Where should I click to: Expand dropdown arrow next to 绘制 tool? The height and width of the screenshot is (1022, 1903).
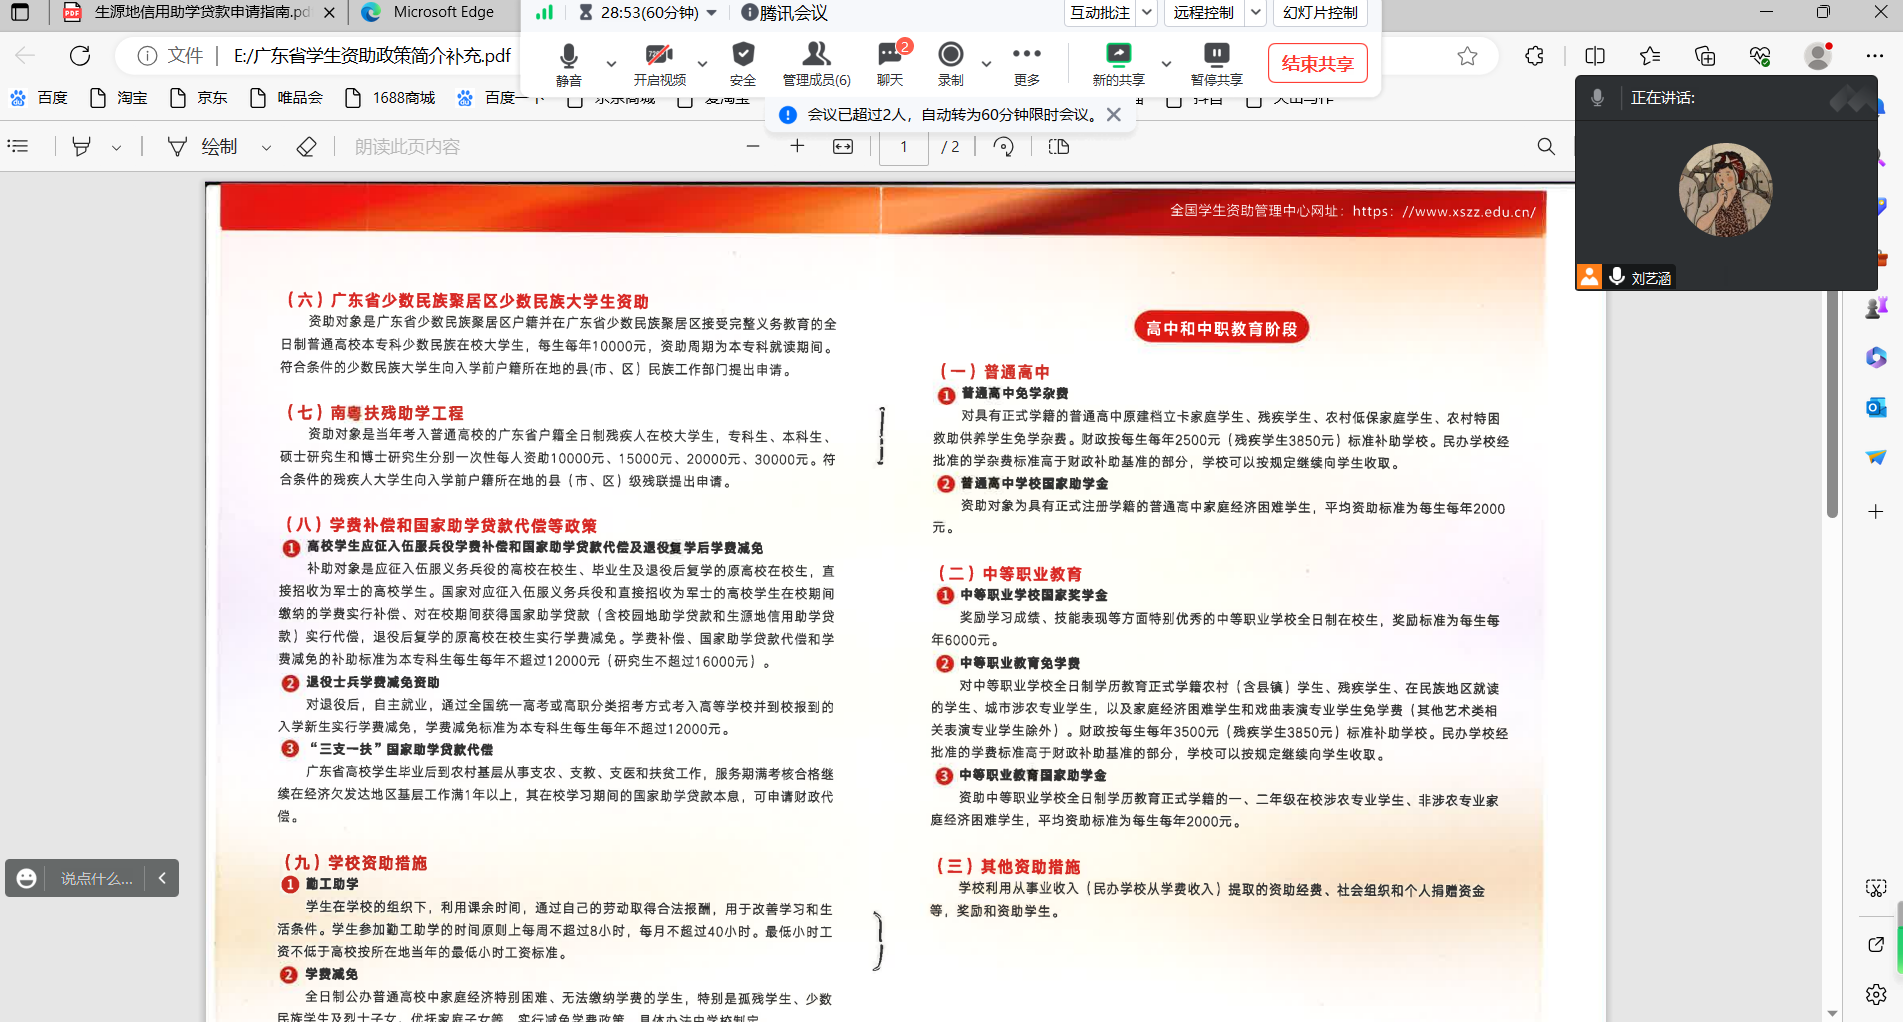pos(266,148)
